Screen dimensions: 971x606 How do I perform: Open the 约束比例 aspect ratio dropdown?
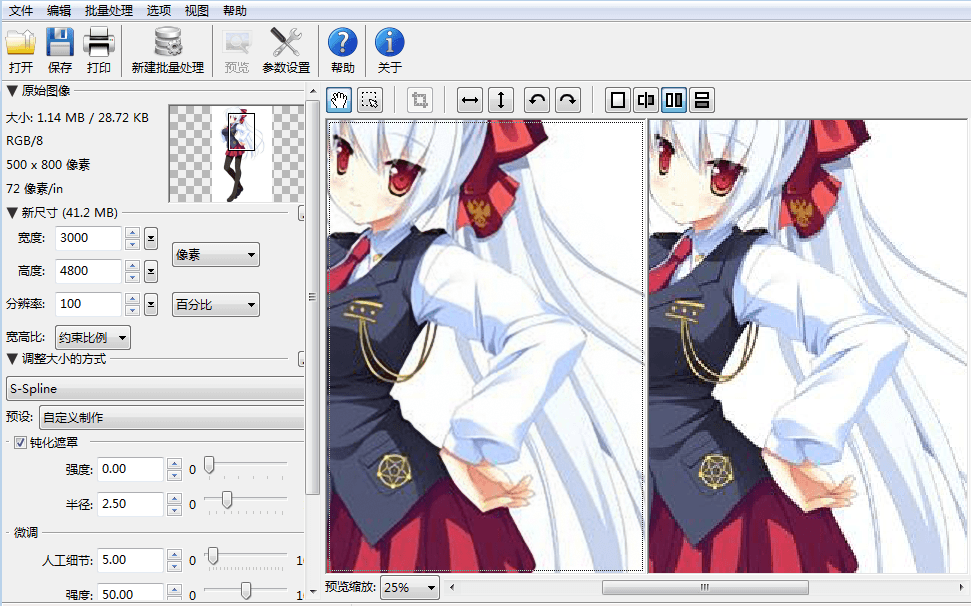[x=93, y=337]
